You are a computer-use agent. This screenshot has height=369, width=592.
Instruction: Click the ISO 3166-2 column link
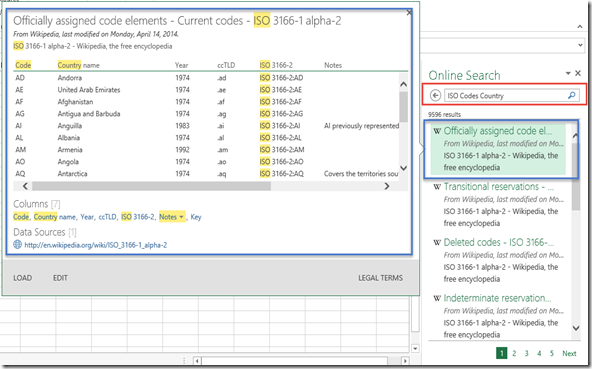click(137, 217)
